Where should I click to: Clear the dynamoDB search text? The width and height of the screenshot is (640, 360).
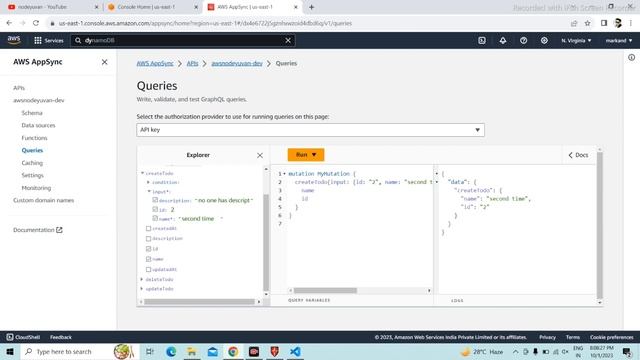point(288,40)
